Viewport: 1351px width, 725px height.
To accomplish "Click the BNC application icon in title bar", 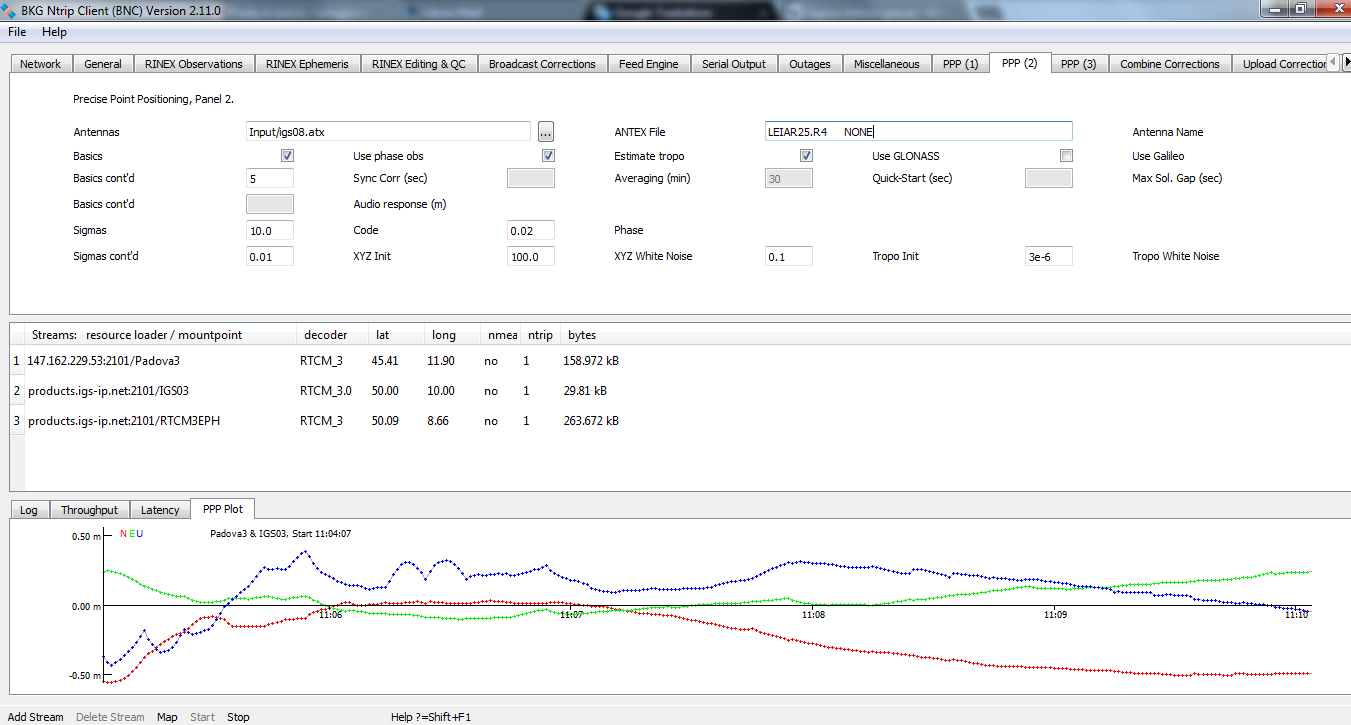I will click(x=11, y=10).
